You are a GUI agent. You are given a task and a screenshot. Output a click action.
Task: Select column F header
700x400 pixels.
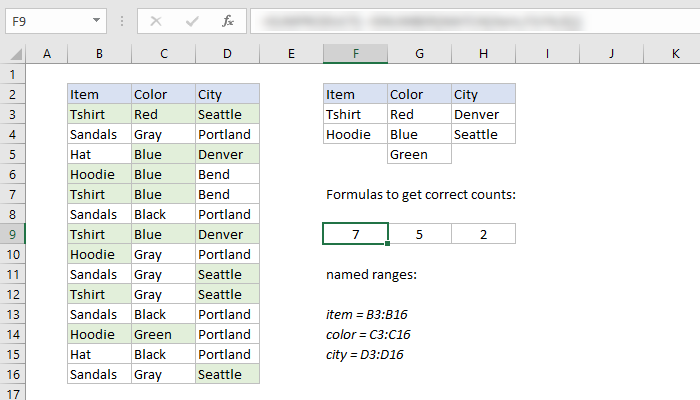point(355,54)
